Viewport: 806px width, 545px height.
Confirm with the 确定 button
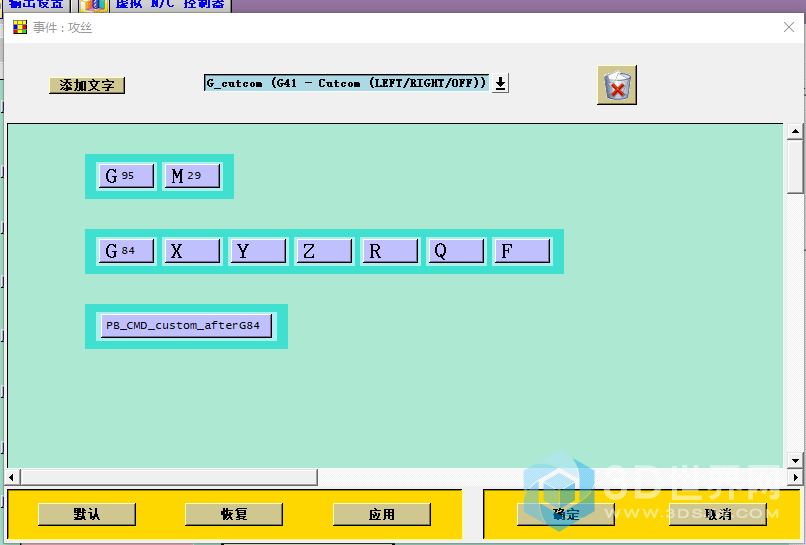click(566, 514)
